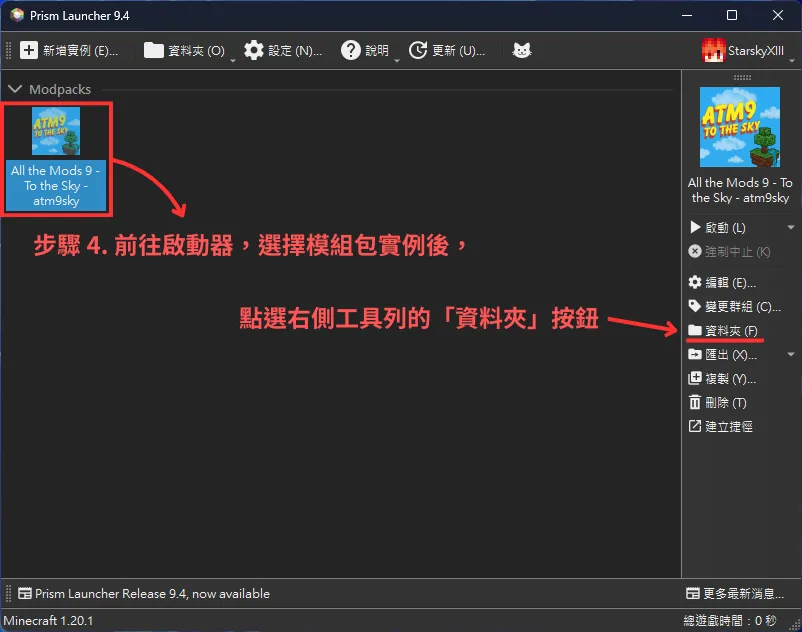This screenshot has width=802, height=632.
Task: Click the ATM9 instance icon in sidebar
Action: (741, 127)
